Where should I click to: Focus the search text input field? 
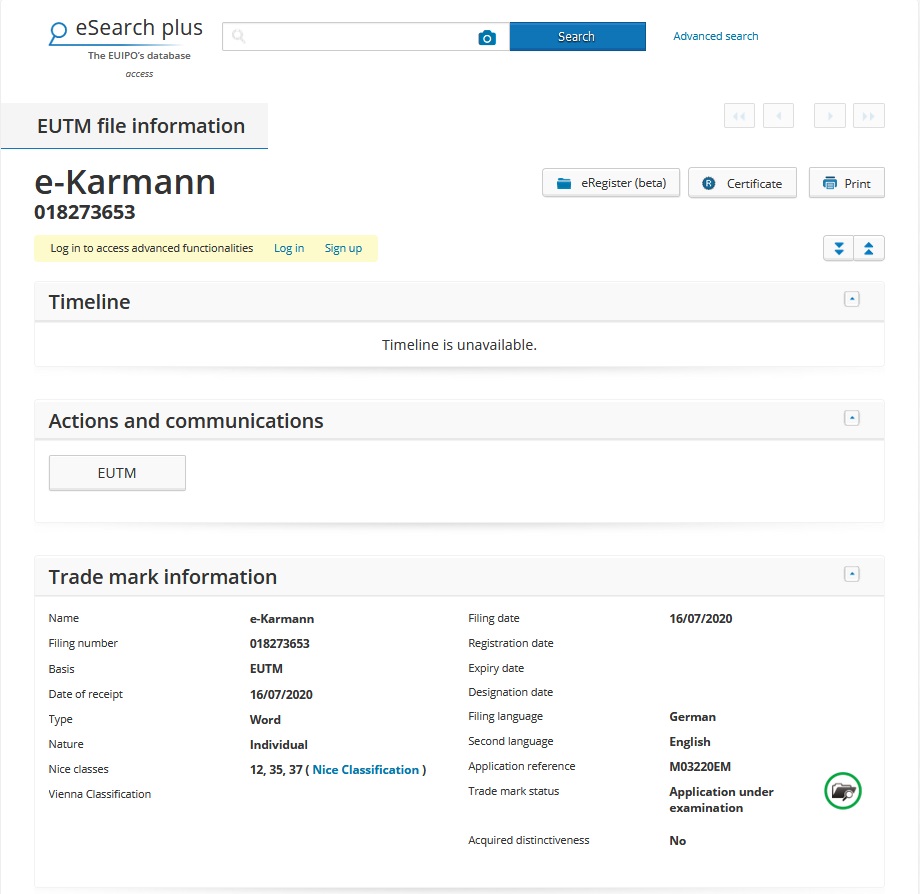(x=360, y=37)
